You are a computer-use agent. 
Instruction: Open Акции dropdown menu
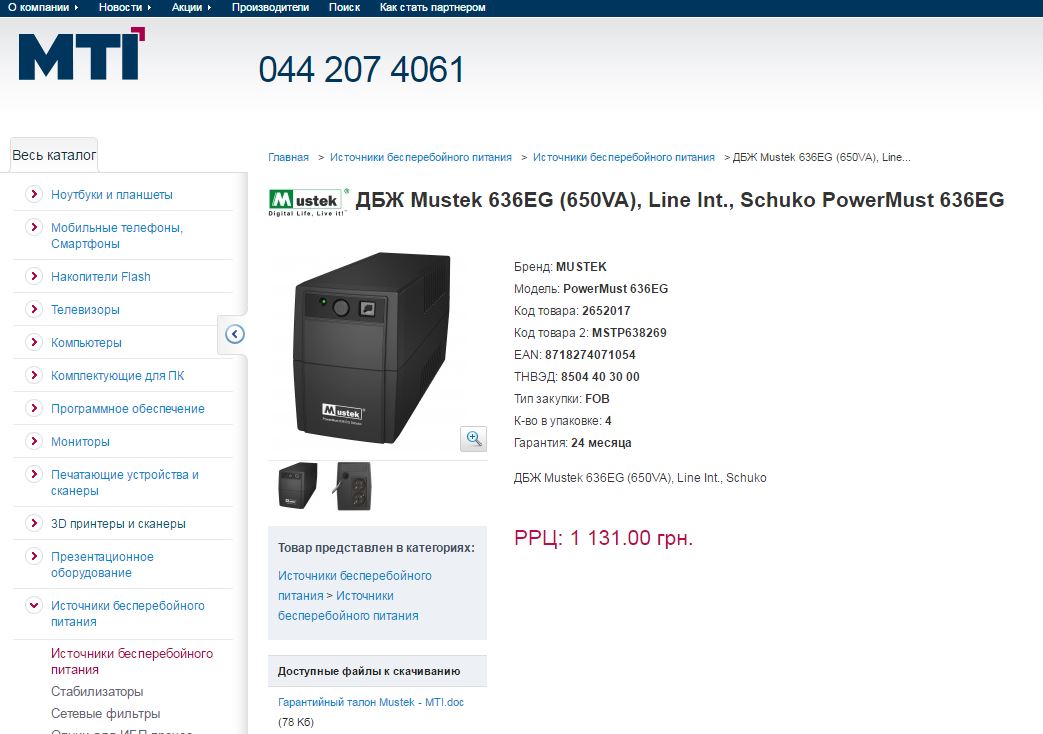191,7
